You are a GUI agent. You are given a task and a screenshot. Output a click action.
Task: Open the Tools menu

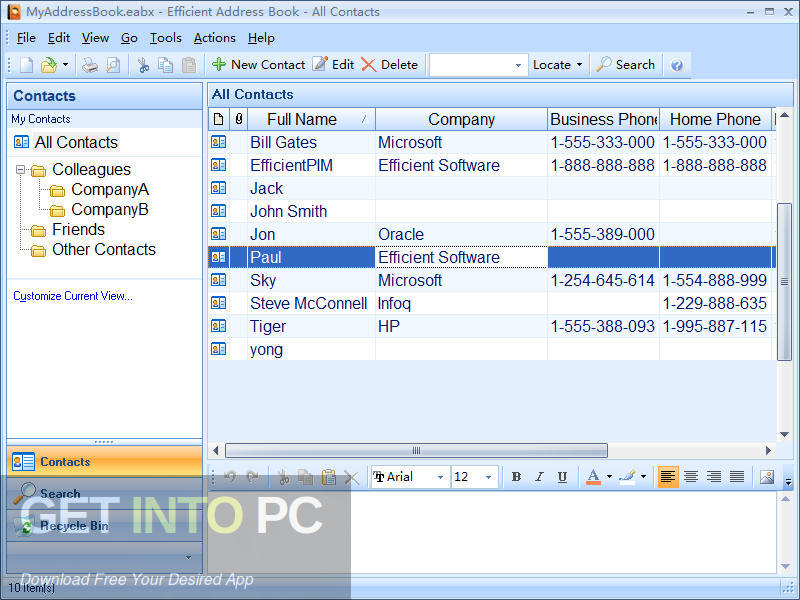[x=165, y=38]
